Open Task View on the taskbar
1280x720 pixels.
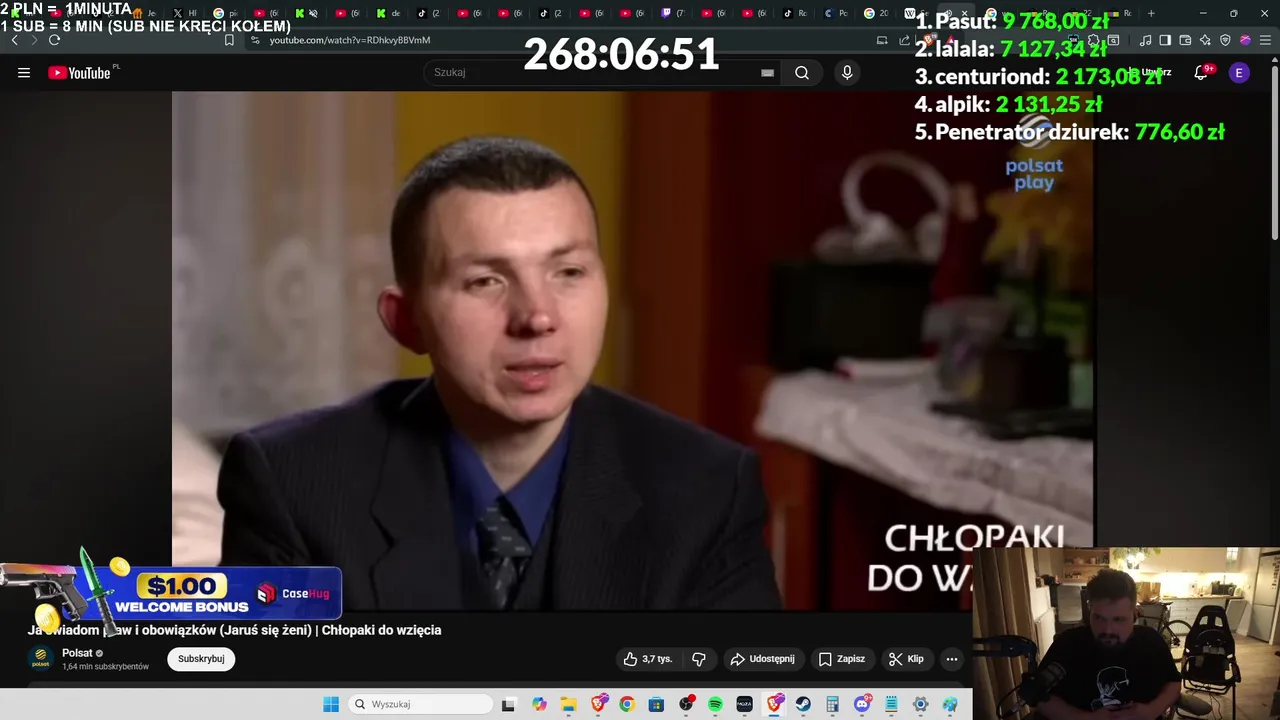(508, 705)
